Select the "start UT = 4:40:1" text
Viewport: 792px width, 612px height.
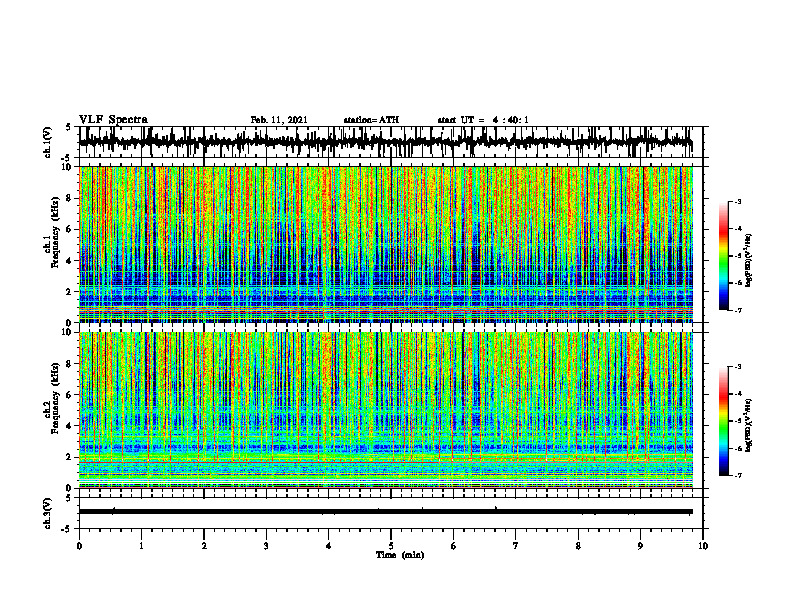(x=483, y=120)
